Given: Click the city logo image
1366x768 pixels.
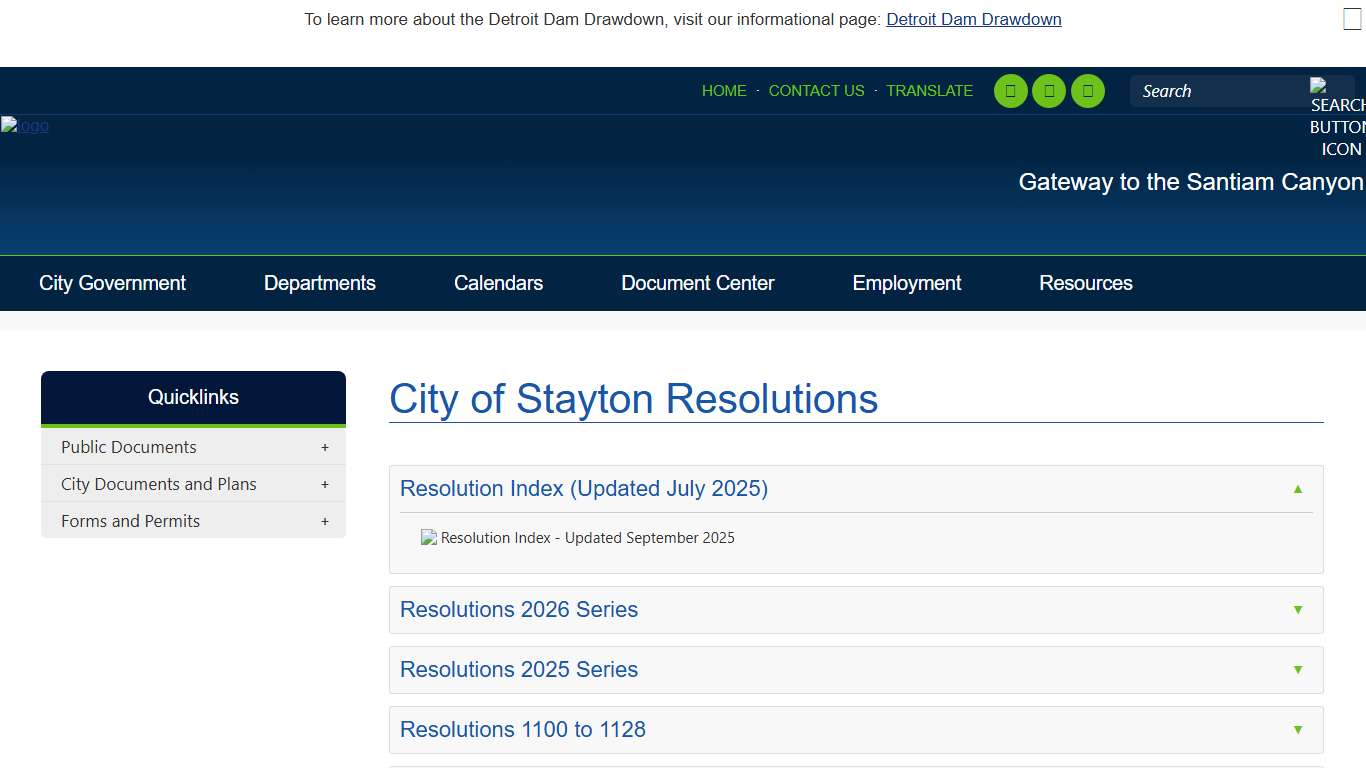Looking at the screenshot, I should (25, 126).
